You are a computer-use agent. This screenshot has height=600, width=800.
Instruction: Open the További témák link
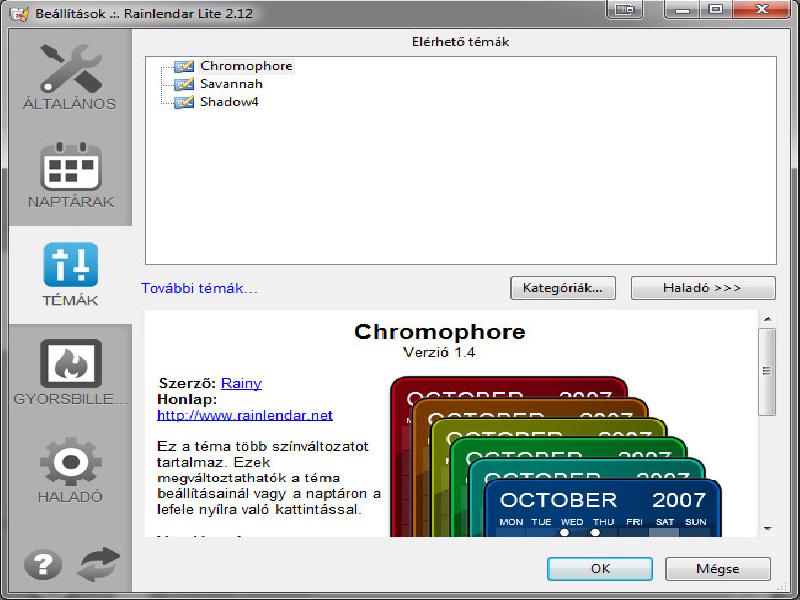point(199,288)
